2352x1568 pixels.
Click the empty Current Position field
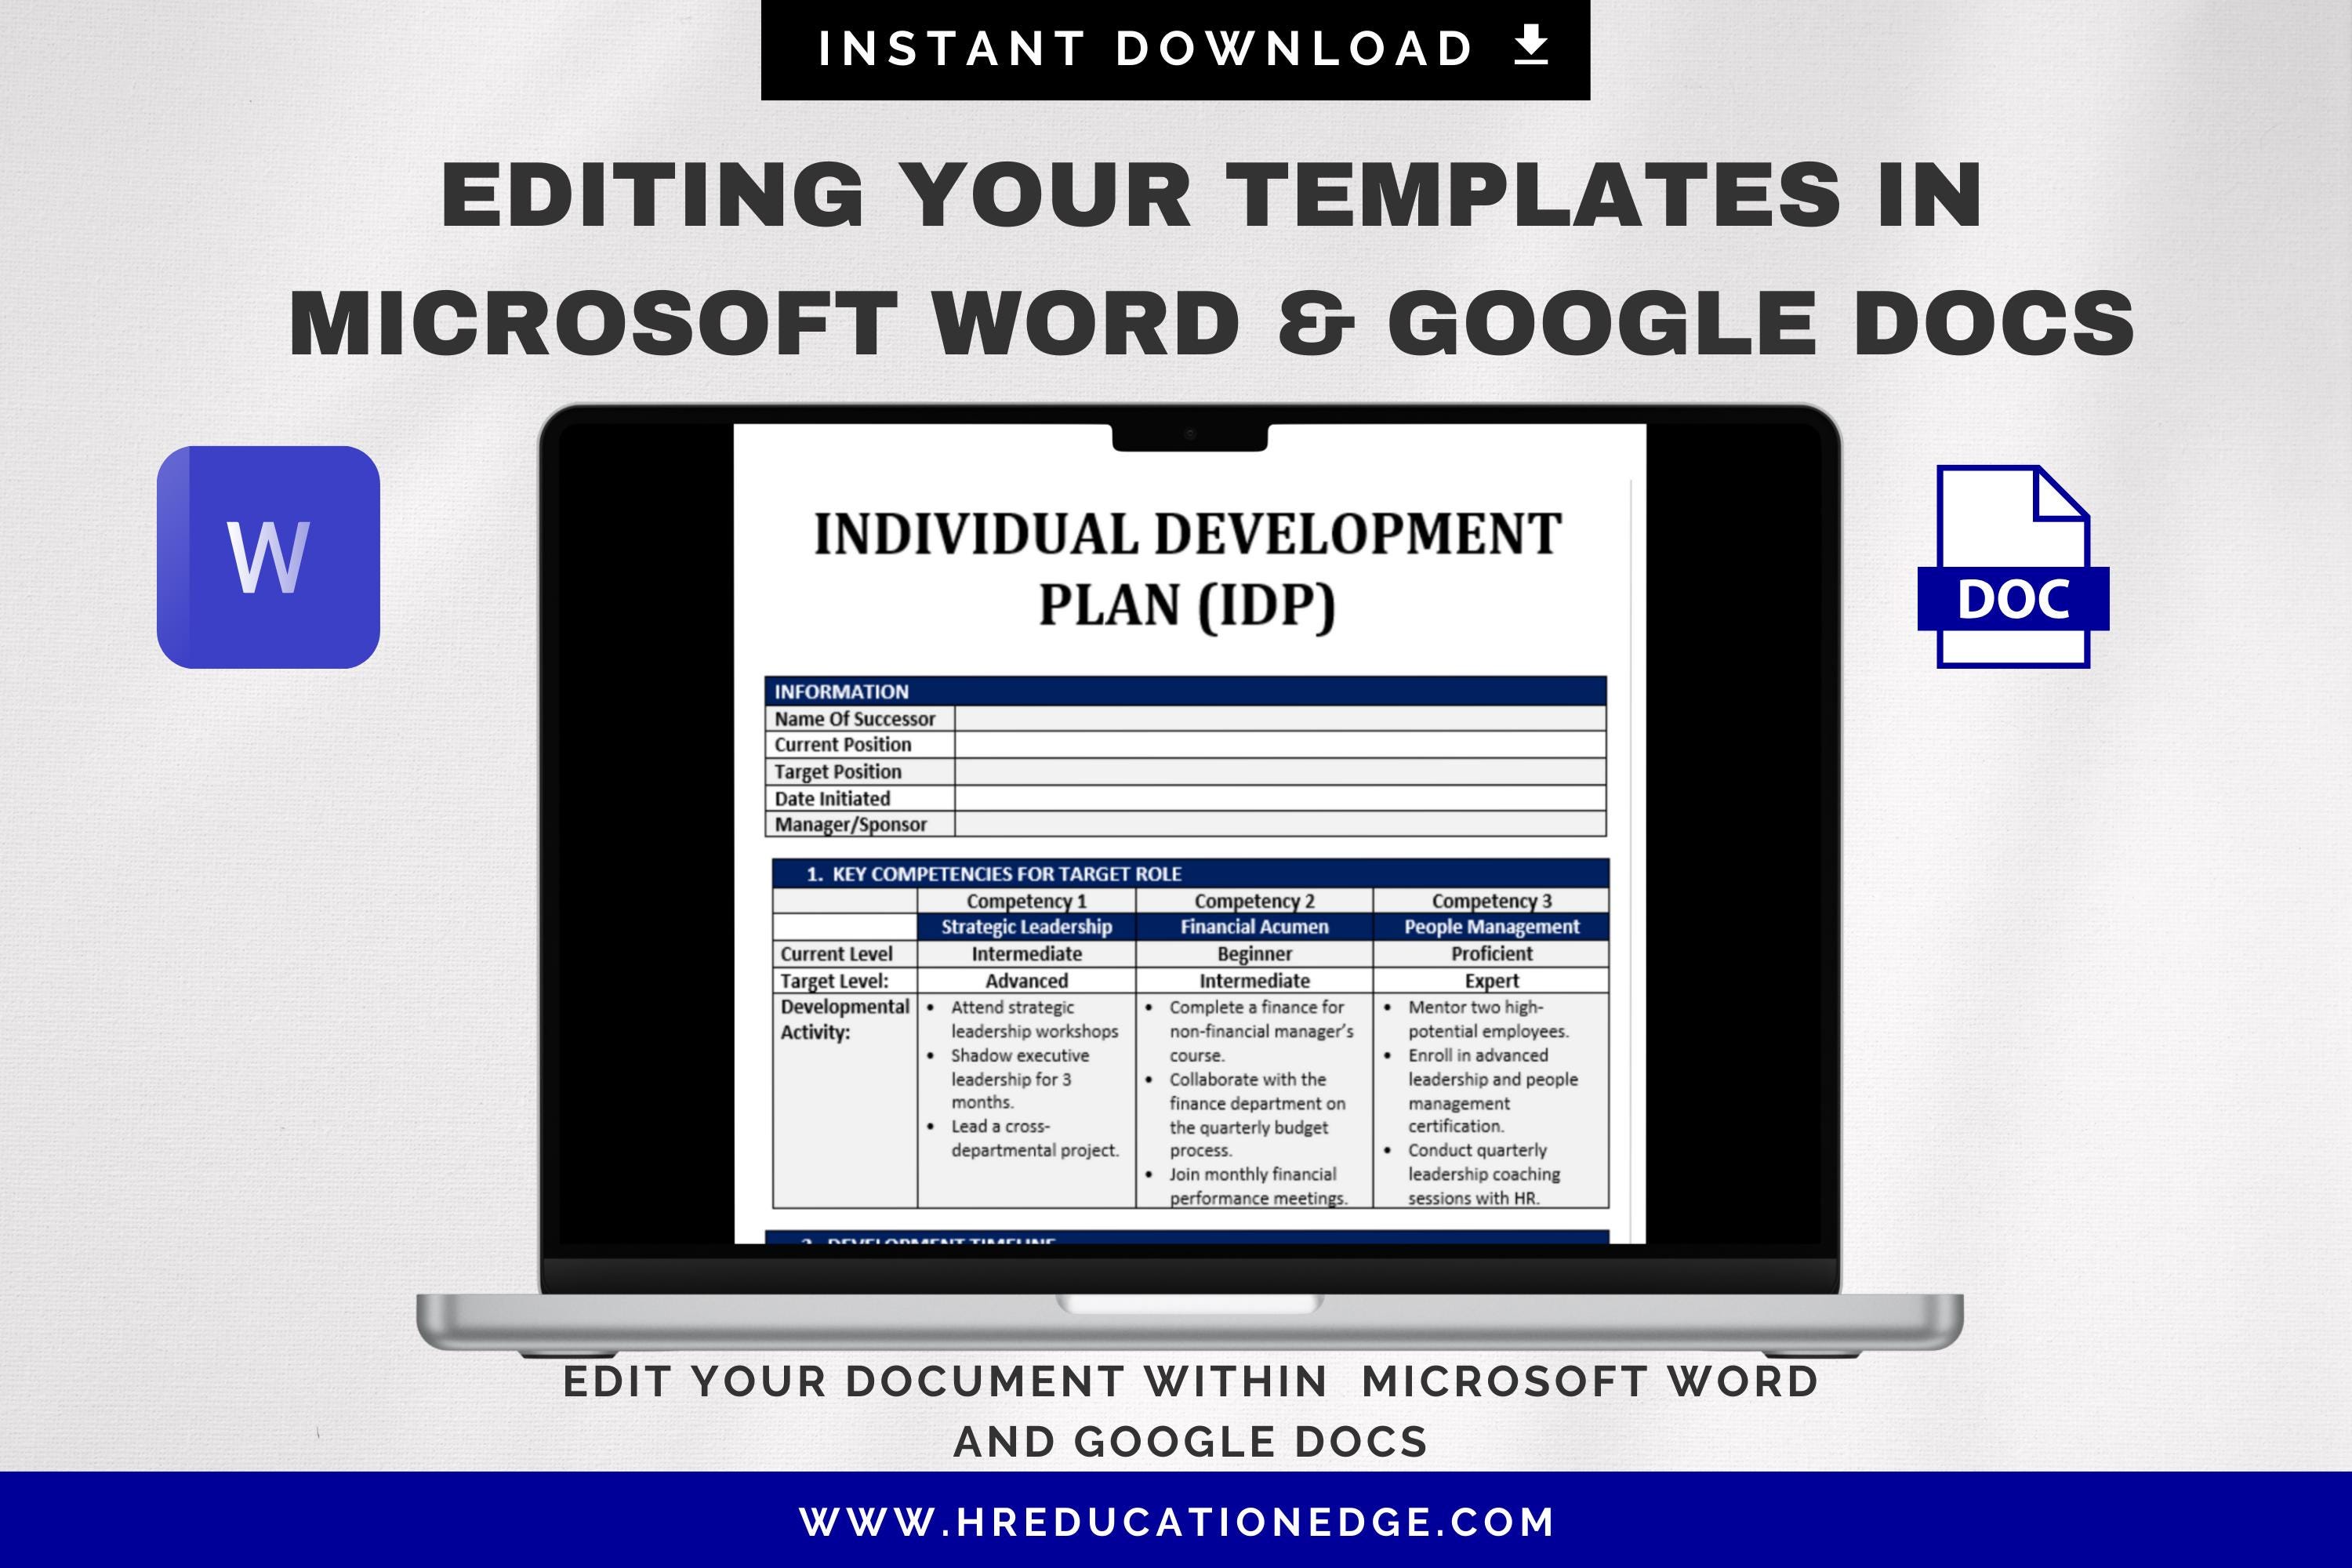pos(1280,744)
